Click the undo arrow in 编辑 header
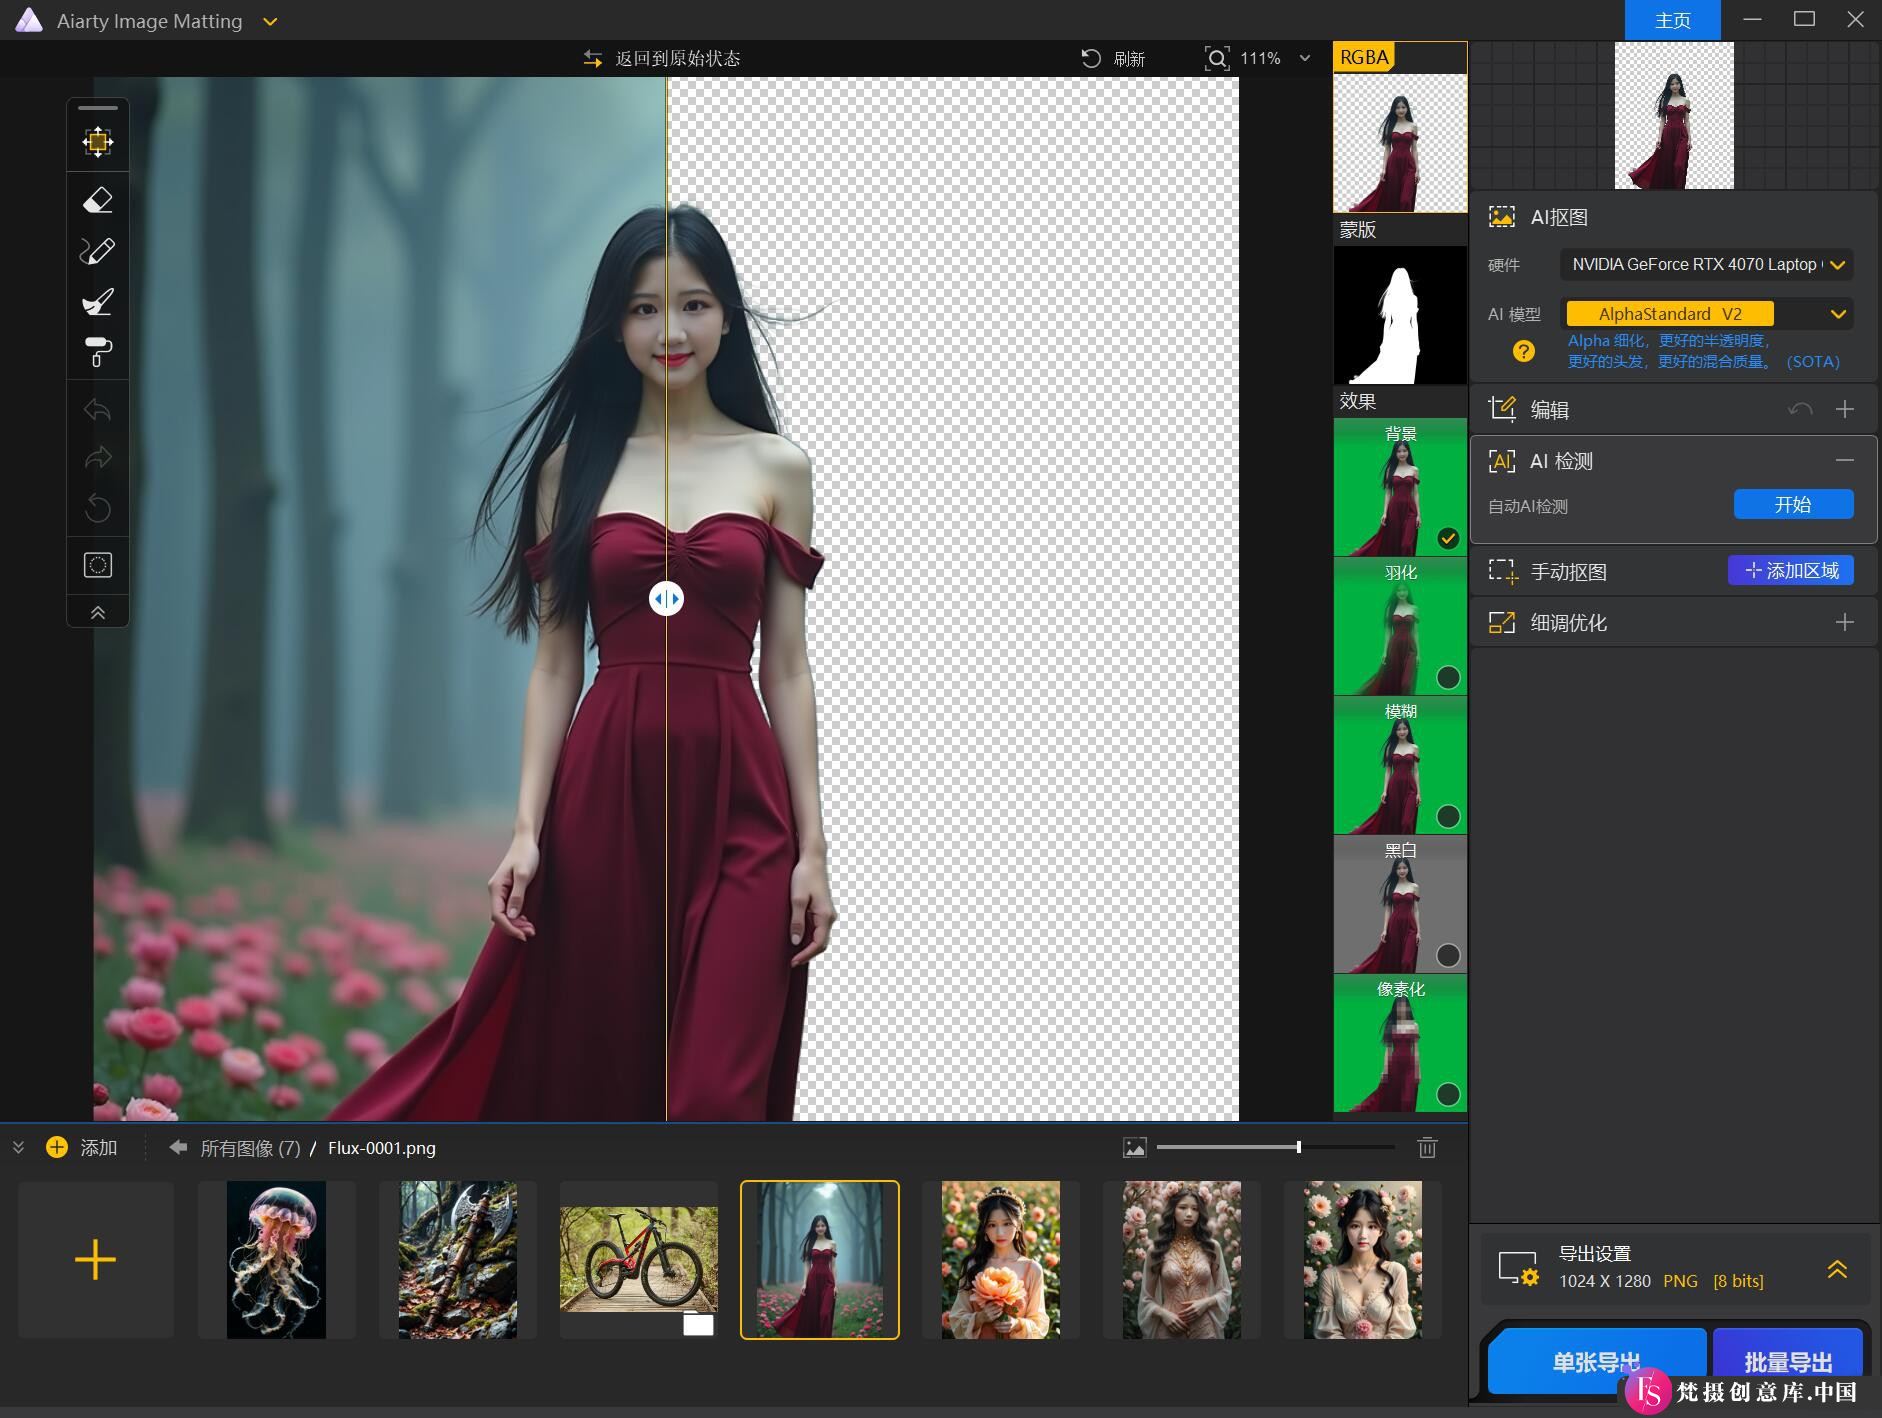 [1800, 409]
